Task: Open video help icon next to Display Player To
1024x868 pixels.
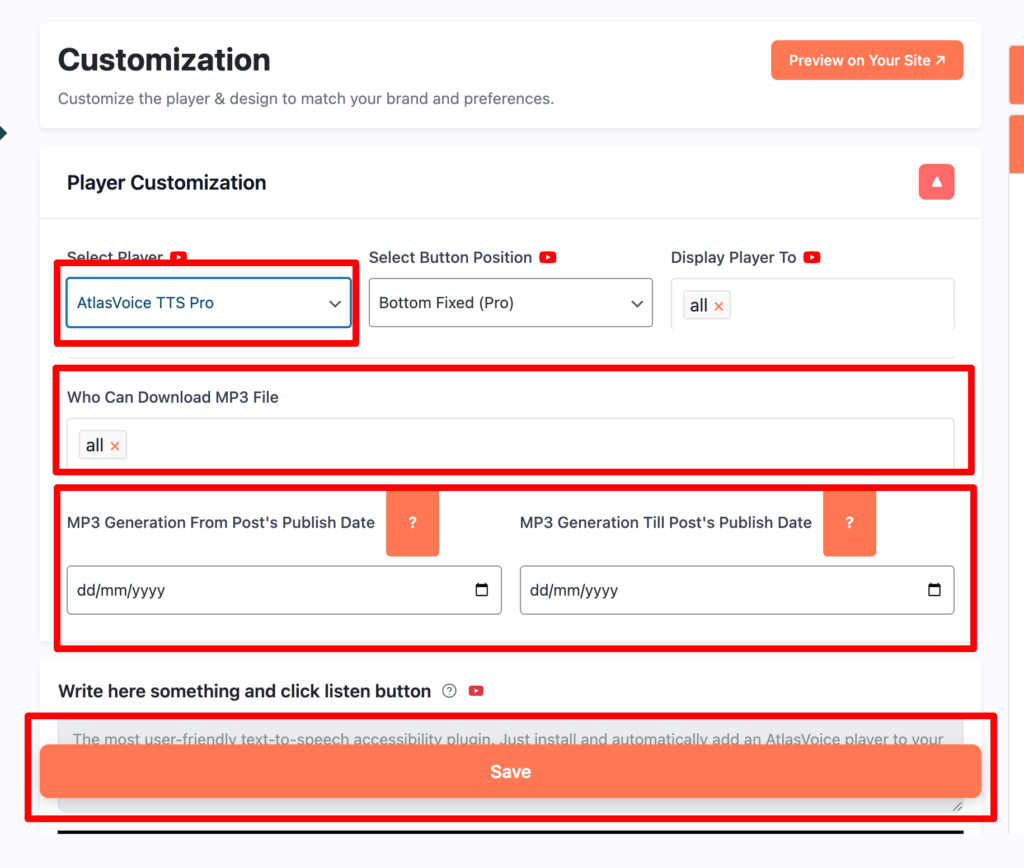Action: point(812,257)
